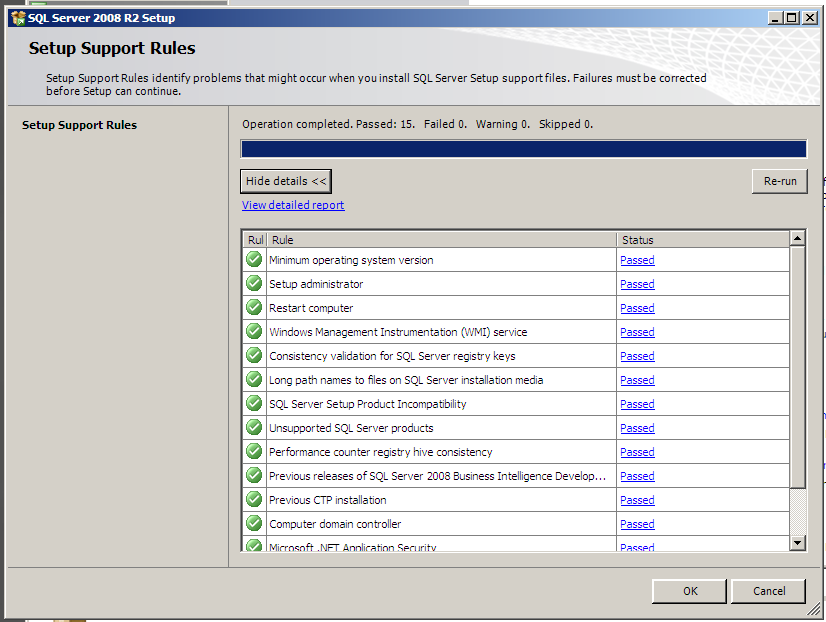This screenshot has width=826, height=622.
Task: Open Passed status for Previous releases of SQL Server 2008
Action: pyautogui.click(x=637, y=476)
